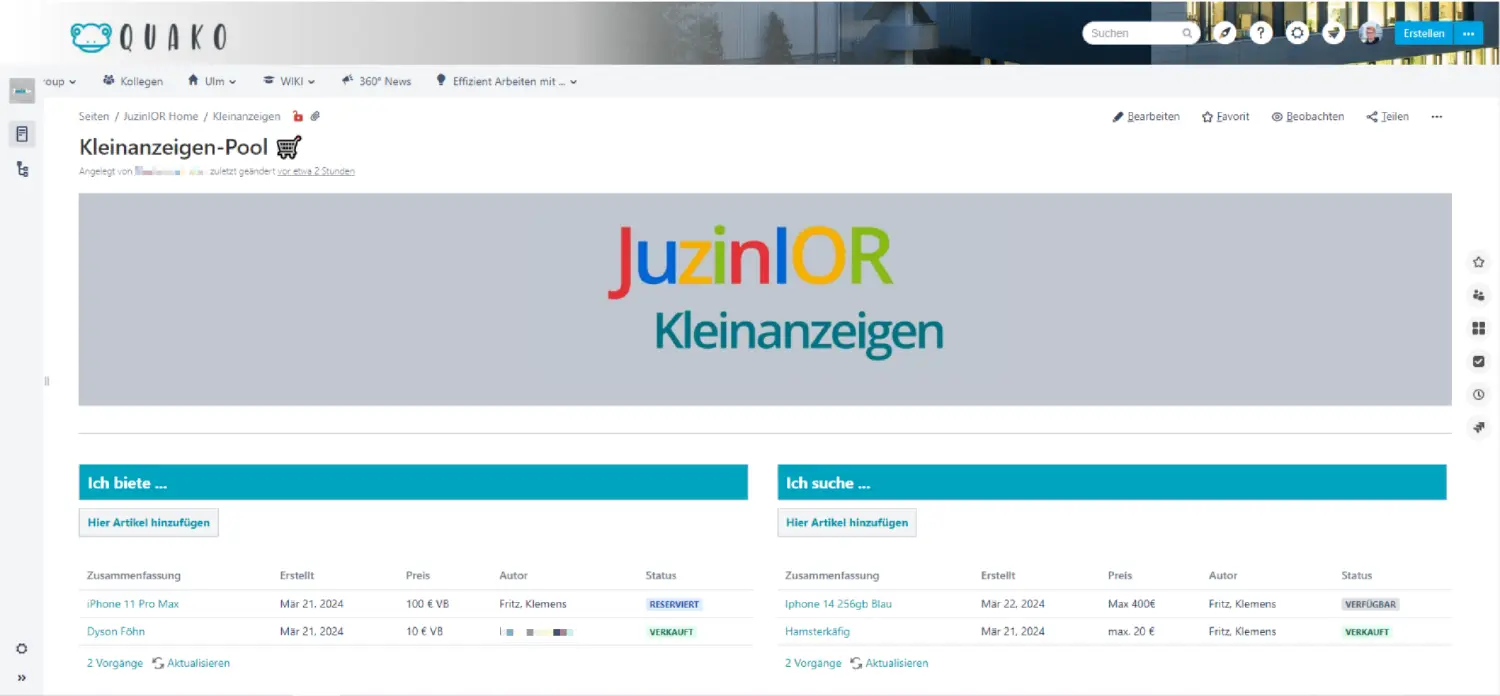Expand the Effizient Arbeiten mit menu
This screenshot has width=1500, height=696.
(x=506, y=81)
